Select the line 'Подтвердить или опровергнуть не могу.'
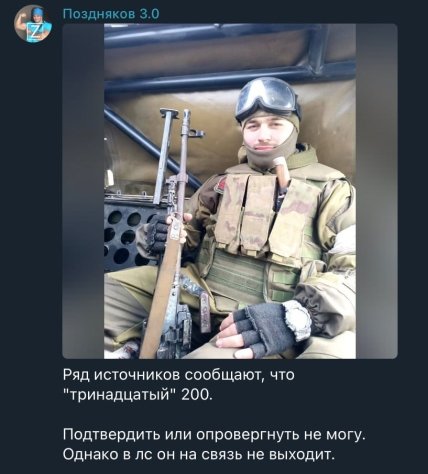This screenshot has height=474, width=428. pos(214,435)
